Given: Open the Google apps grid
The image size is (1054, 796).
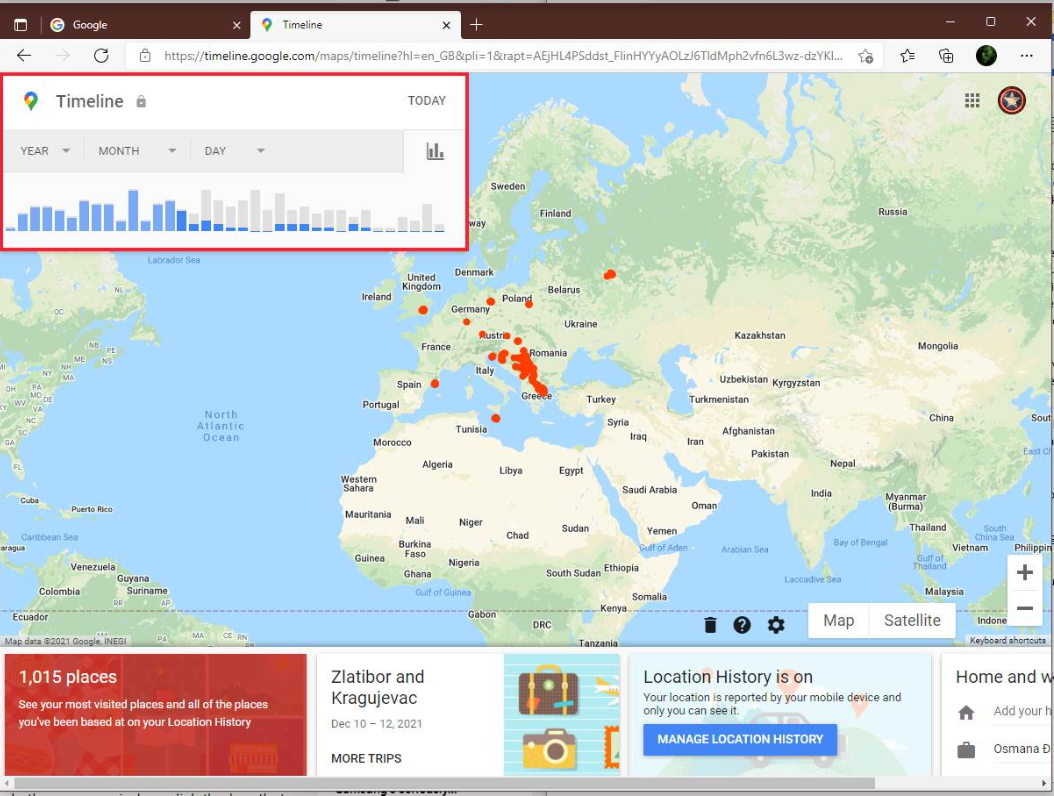Looking at the screenshot, I should [x=971, y=100].
